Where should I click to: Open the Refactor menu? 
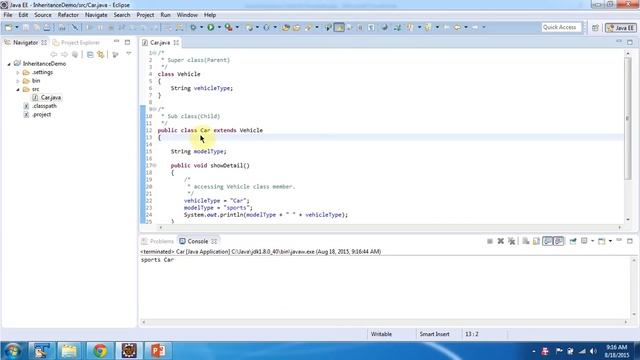tap(68, 15)
